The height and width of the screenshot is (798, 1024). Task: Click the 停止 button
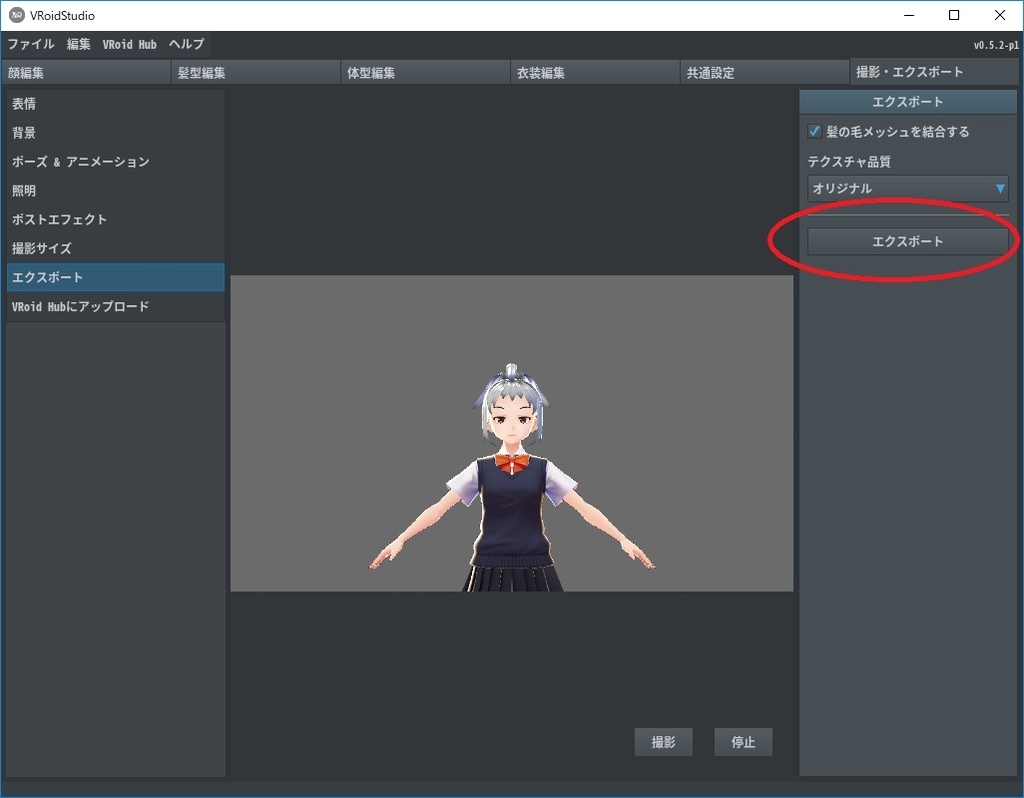click(743, 742)
